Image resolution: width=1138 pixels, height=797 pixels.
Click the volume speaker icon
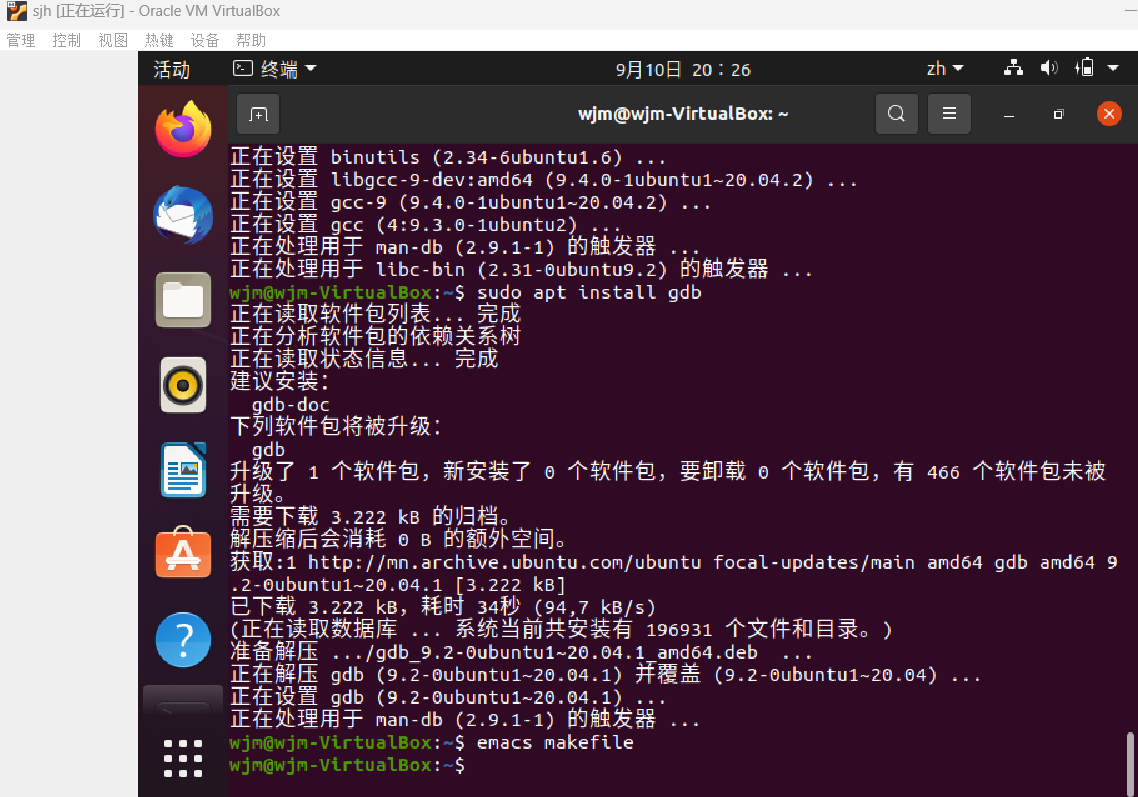point(1049,68)
